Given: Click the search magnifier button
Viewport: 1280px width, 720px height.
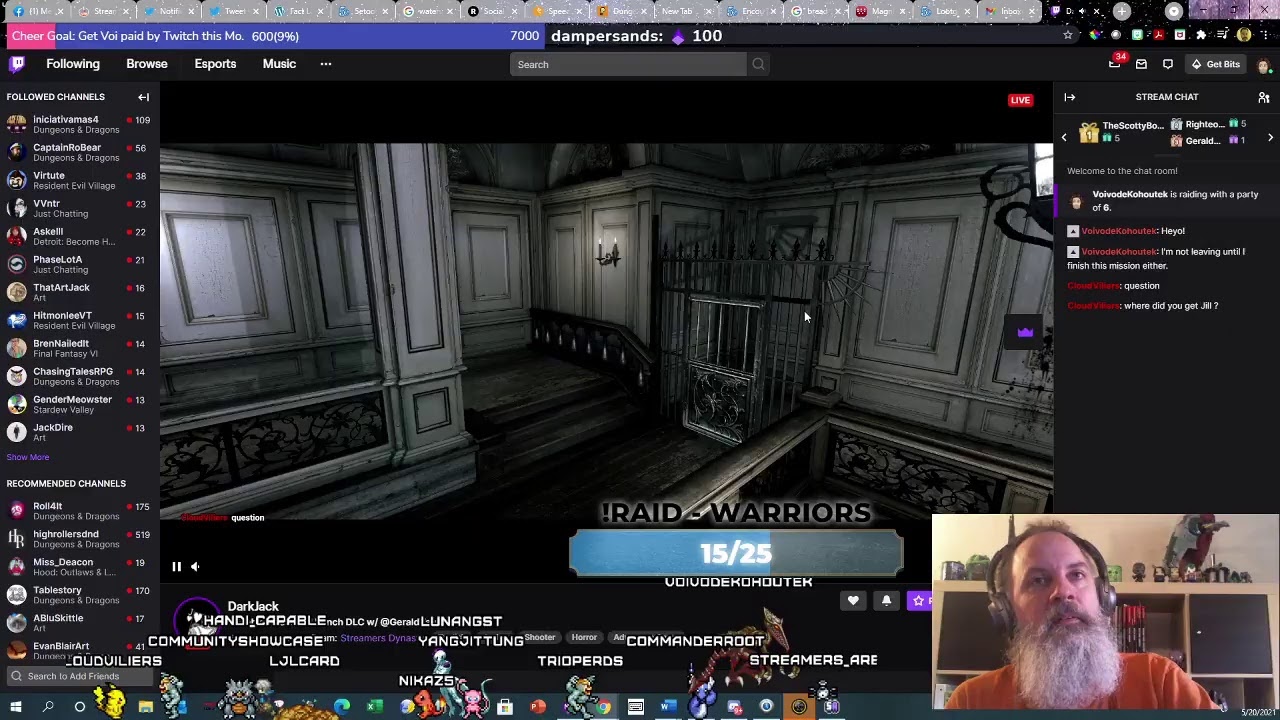Looking at the screenshot, I should pos(758,64).
